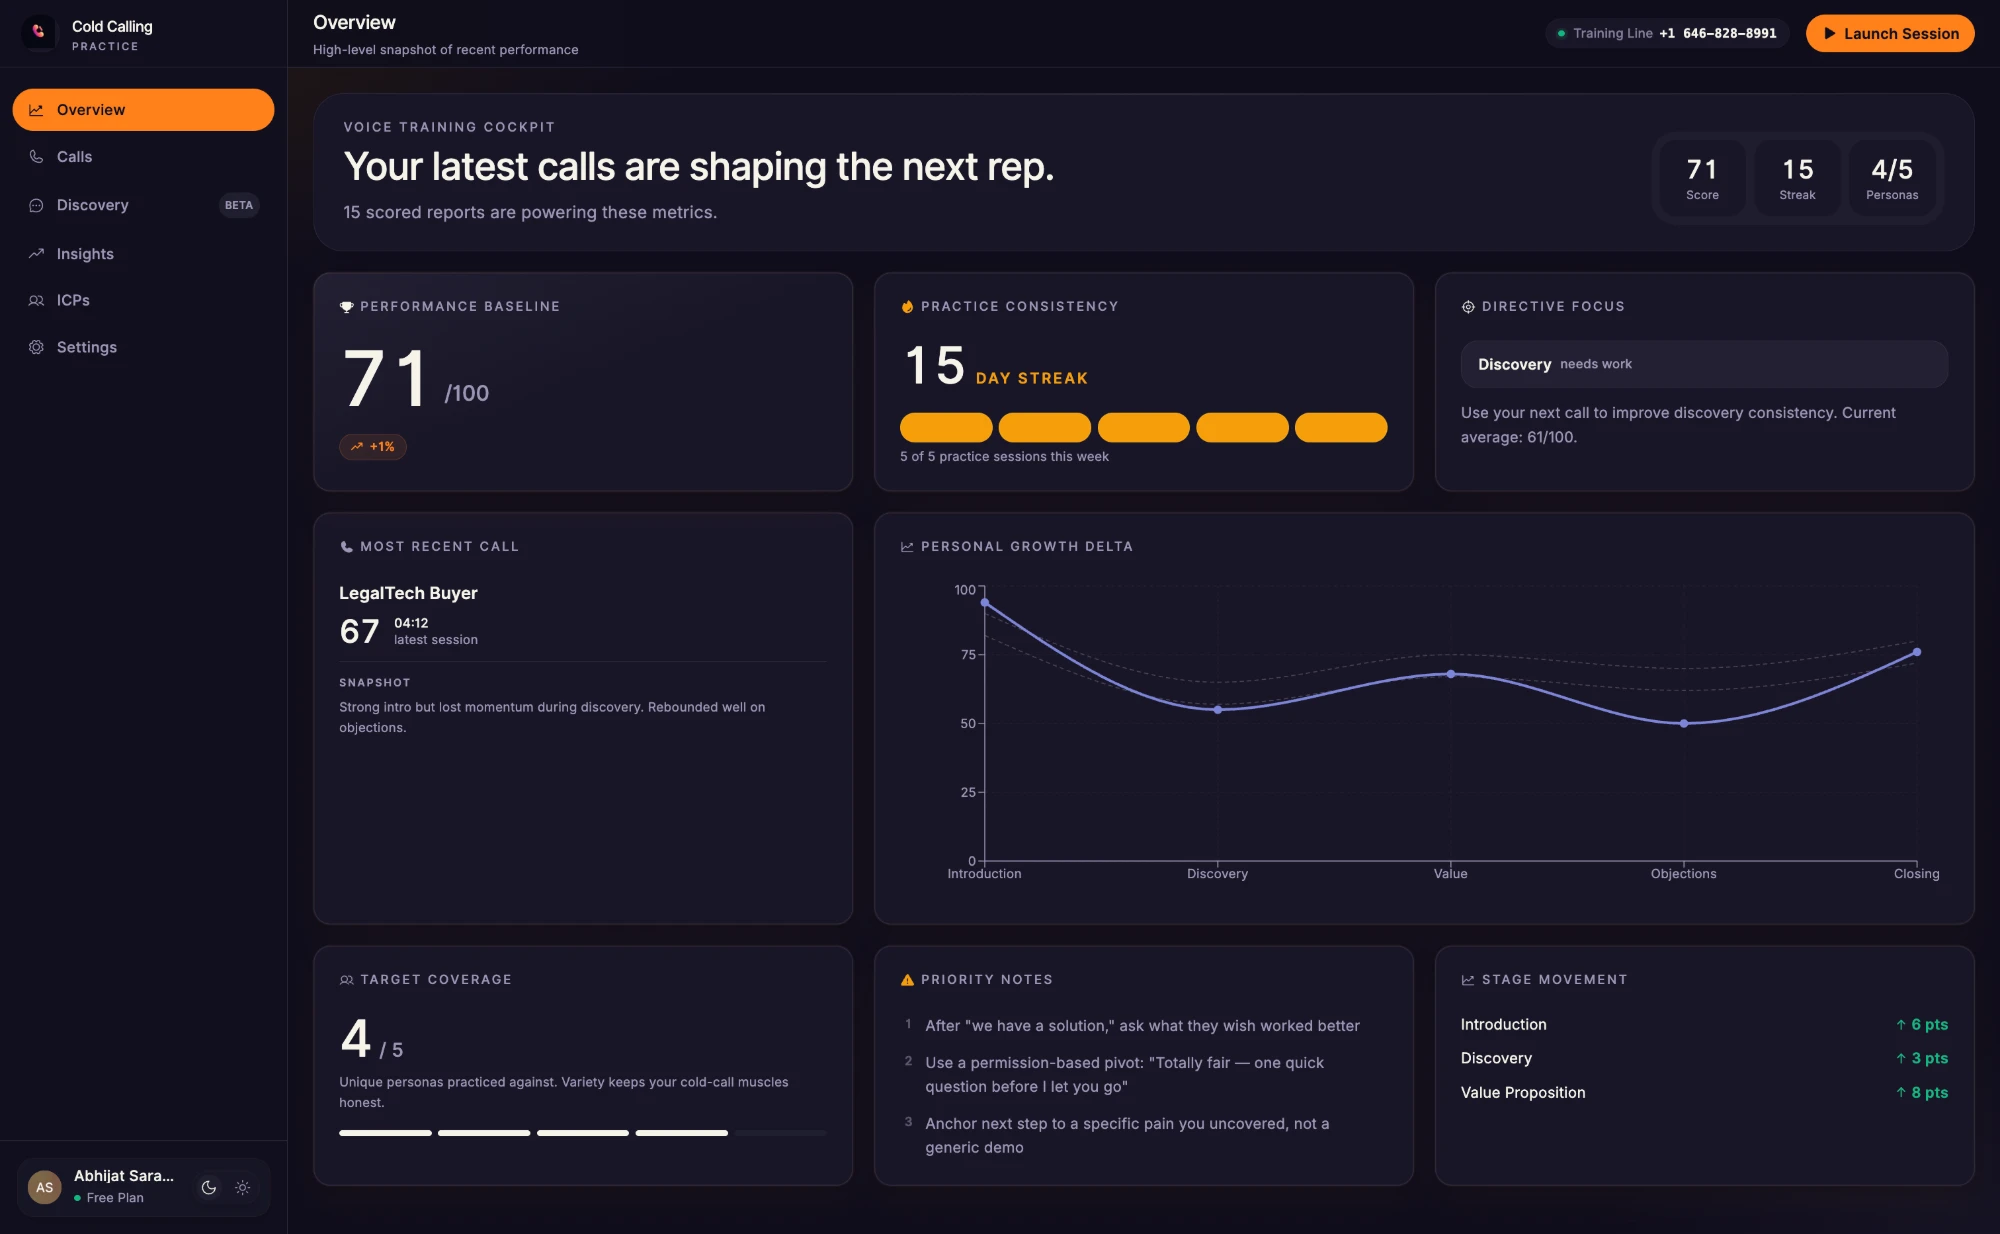
Task: Click the Launch Session button
Action: click(1890, 33)
